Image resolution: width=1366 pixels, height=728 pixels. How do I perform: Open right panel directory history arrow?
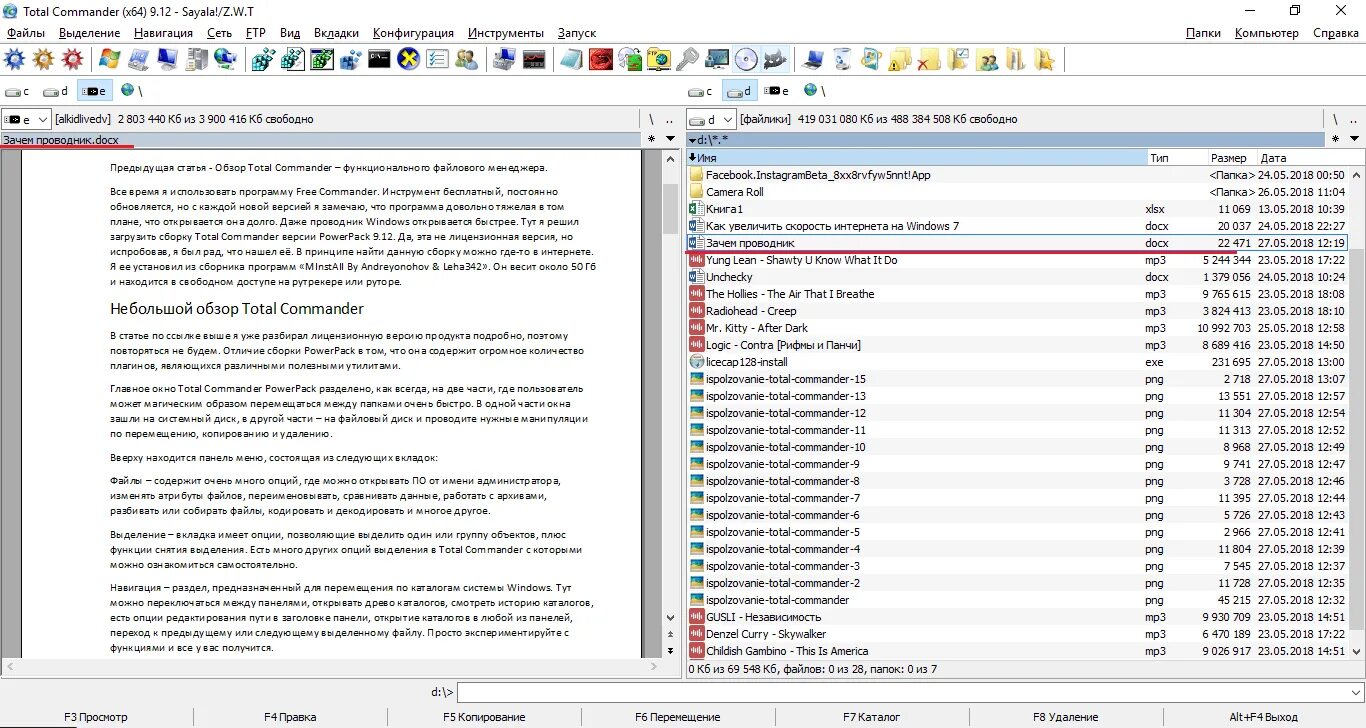[x=1354, y=139]
